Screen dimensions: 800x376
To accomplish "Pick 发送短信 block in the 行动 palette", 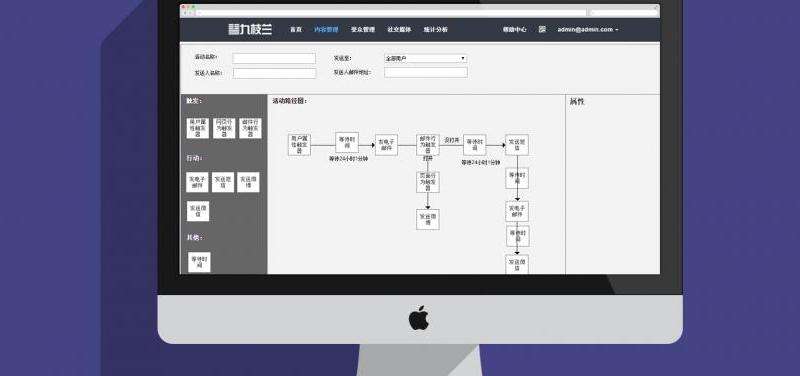I will 223,182.
